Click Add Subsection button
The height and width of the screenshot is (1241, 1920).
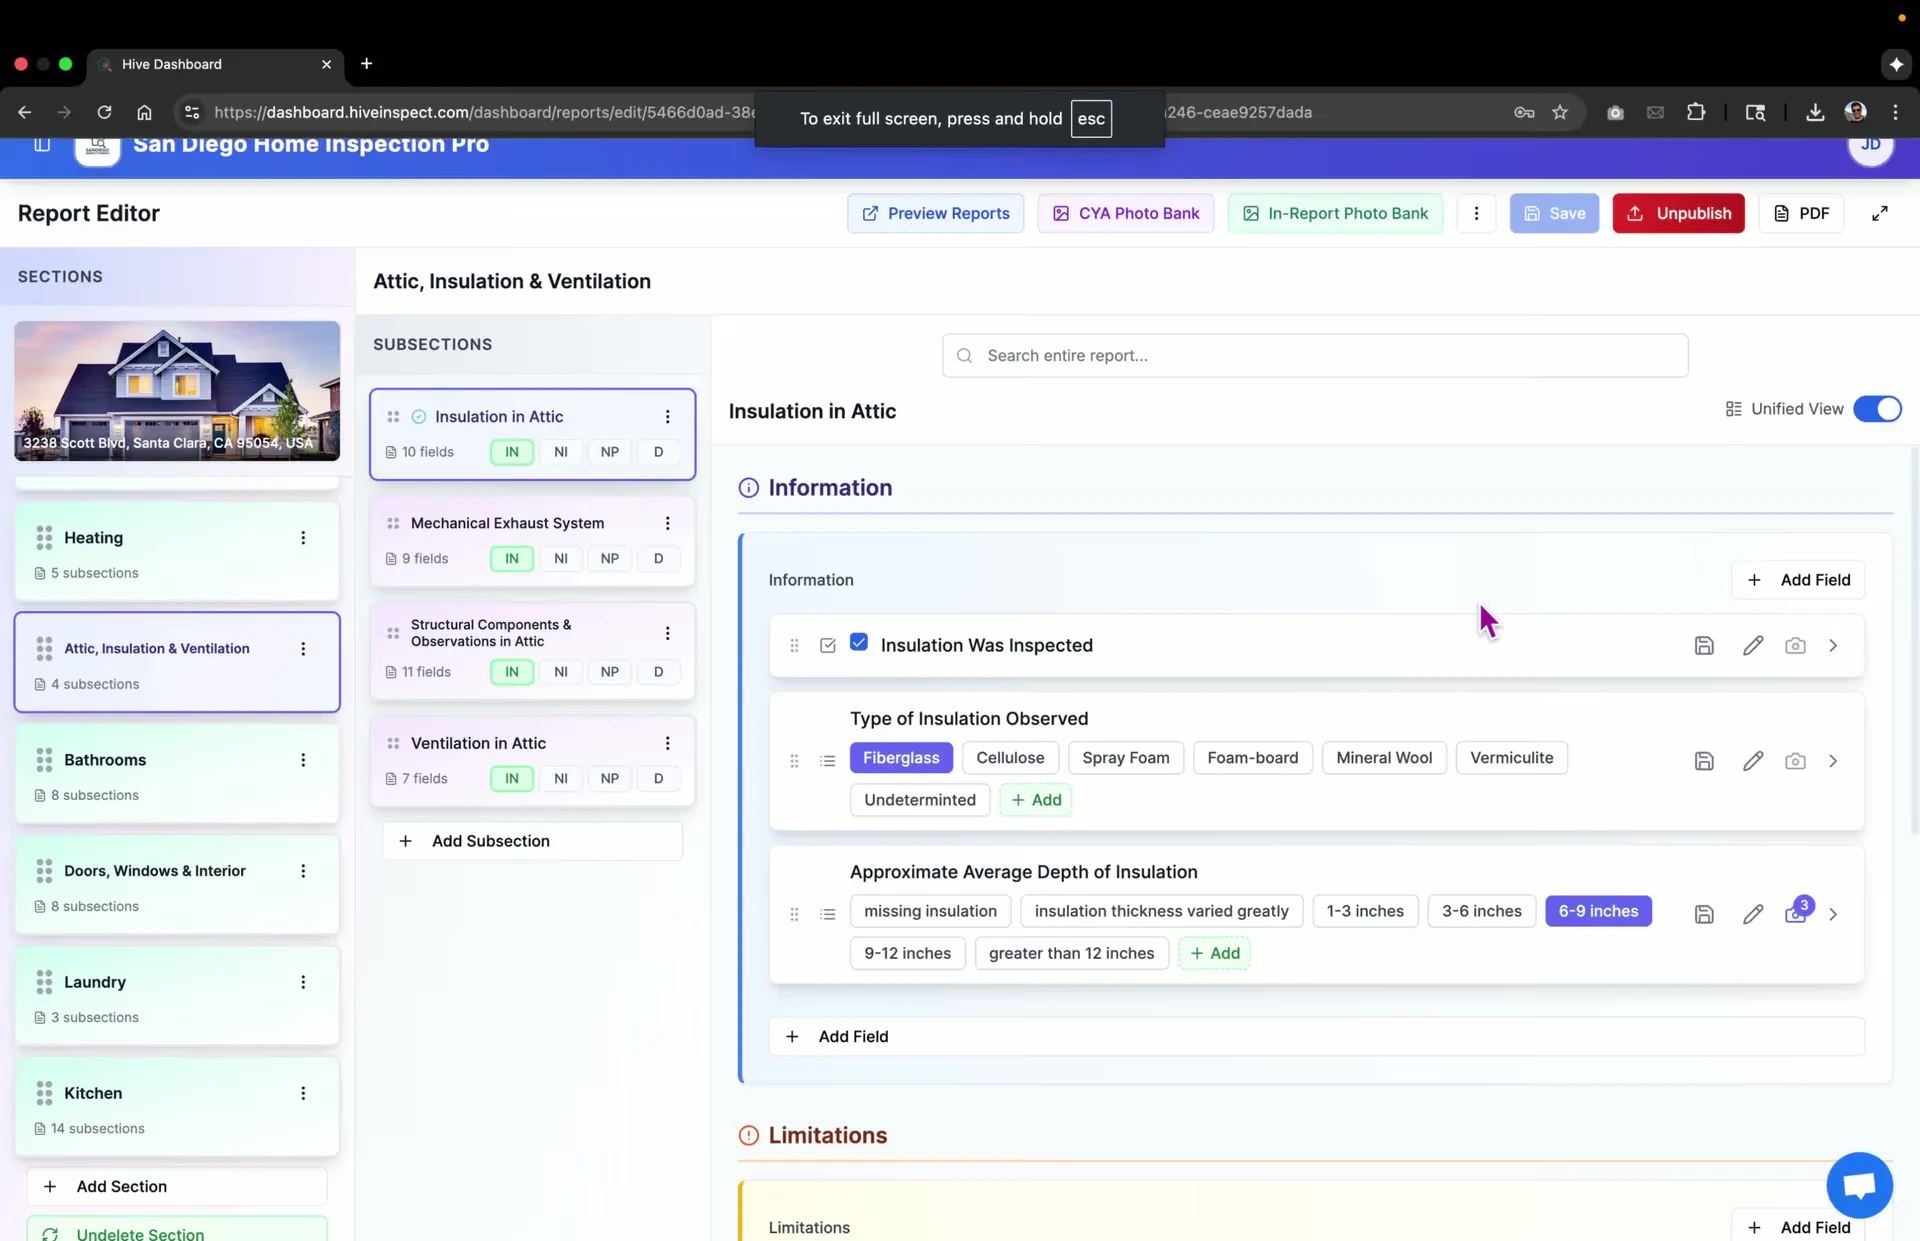(x=532, y=841)
